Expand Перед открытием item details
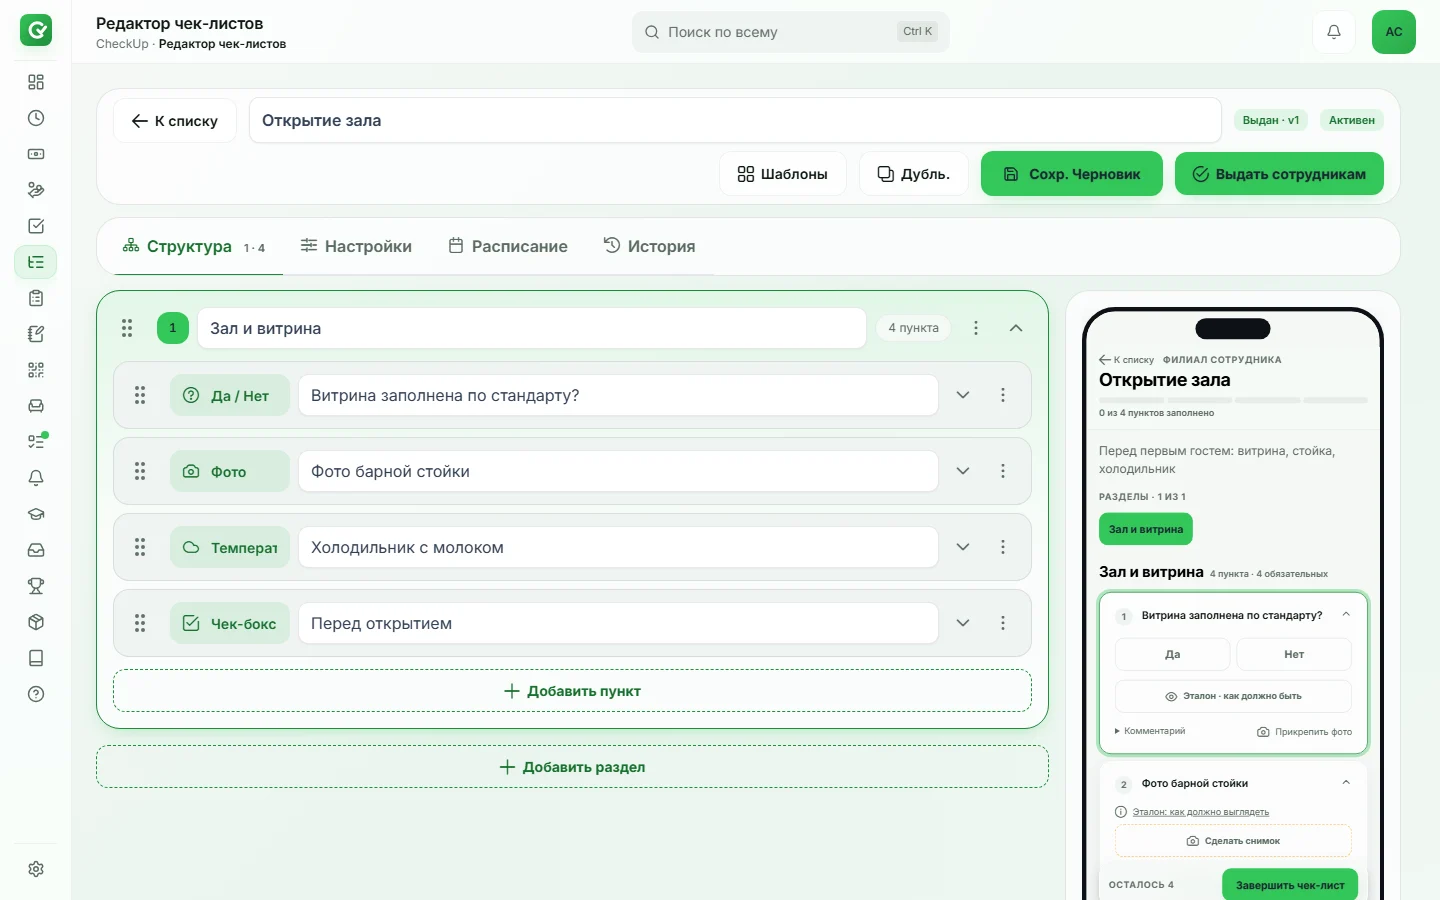1440x900 pixels. (963, 623)
